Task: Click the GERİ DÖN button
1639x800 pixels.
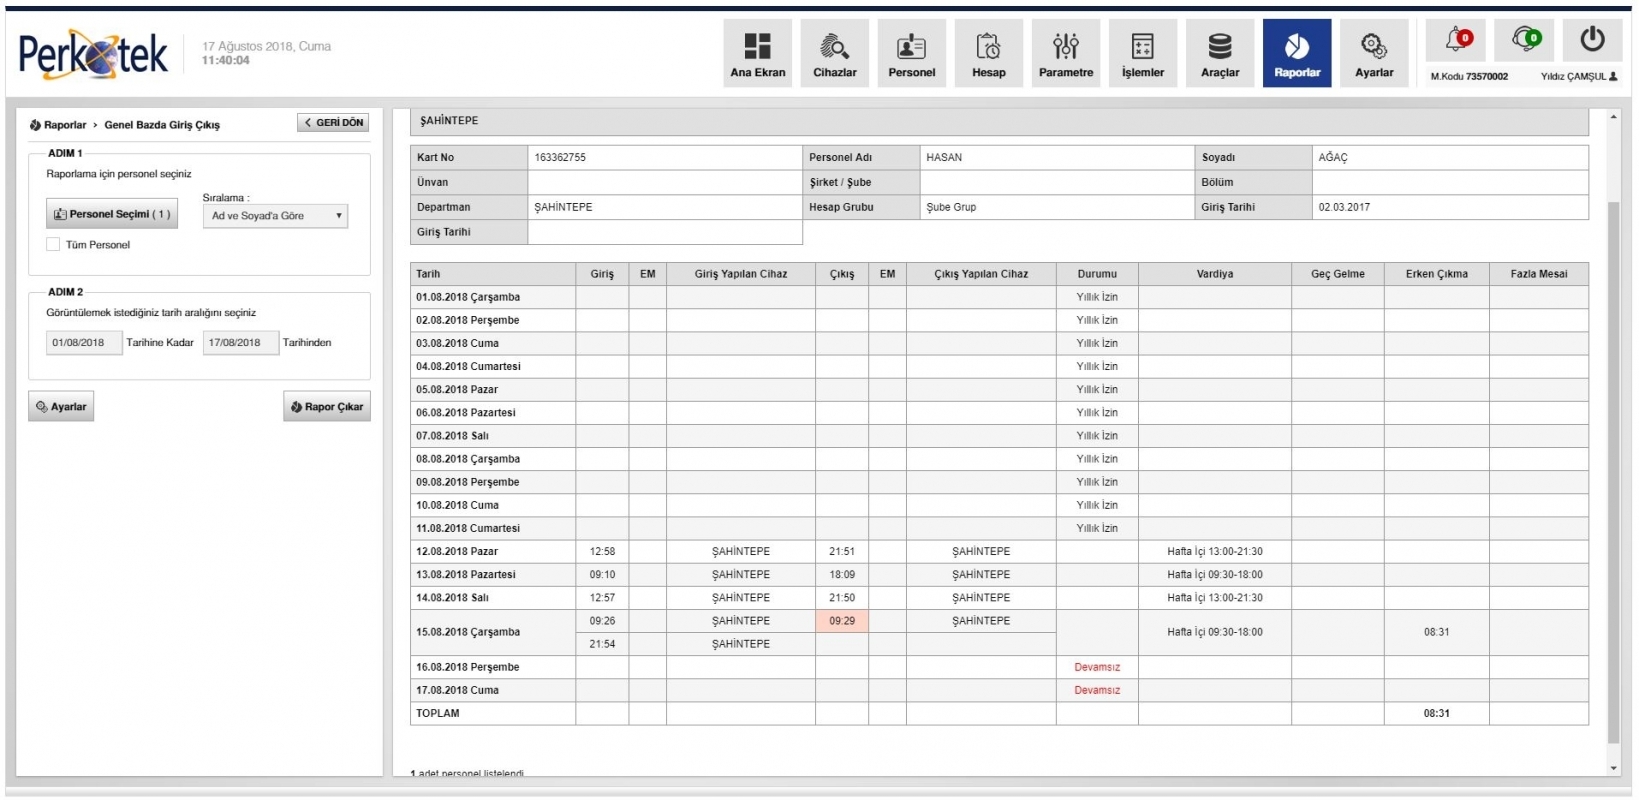Action: 333,122
